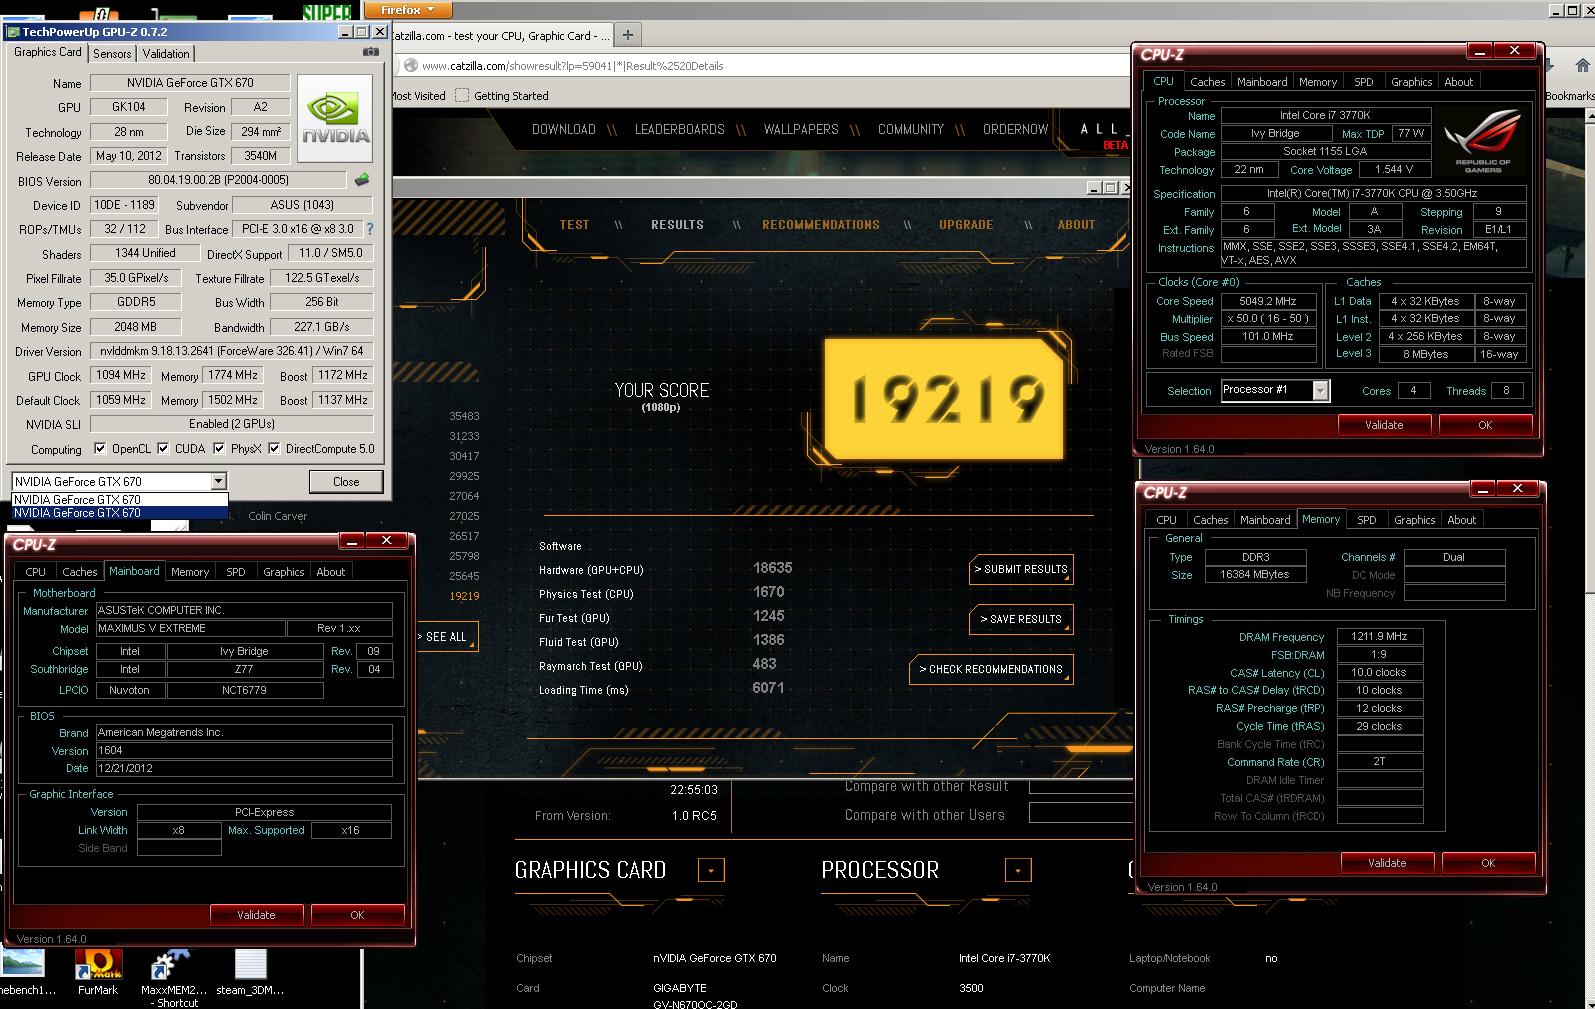Select first NVIDIA GeForce GTX 670 list entry
This screenshot has height=1009, width=1595.
tap(119, 500)
